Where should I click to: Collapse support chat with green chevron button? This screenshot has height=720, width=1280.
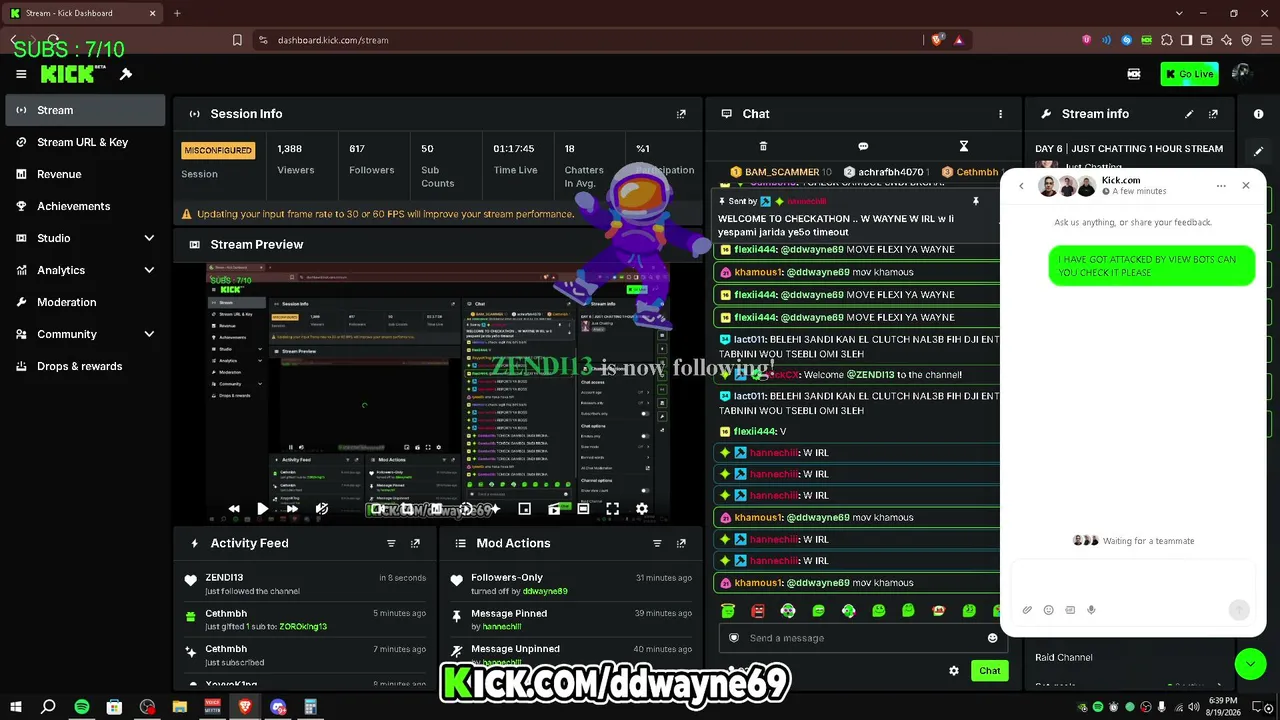pyautogui.click(x=1250, y=664)
